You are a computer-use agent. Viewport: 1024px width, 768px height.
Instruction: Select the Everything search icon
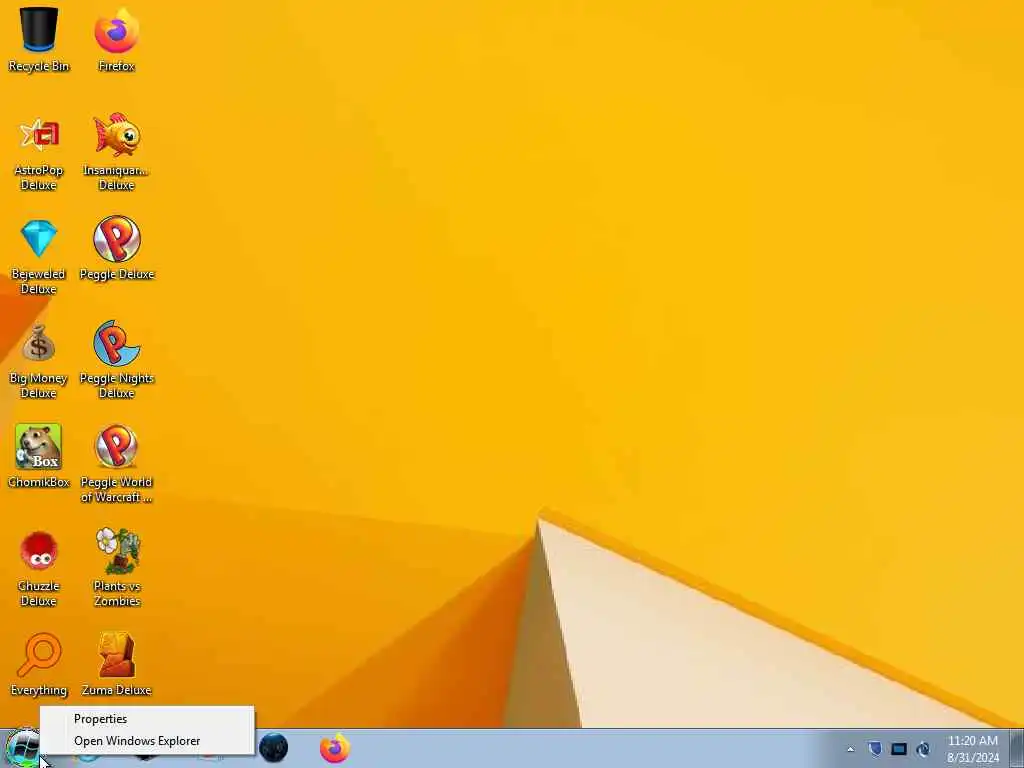39,654
